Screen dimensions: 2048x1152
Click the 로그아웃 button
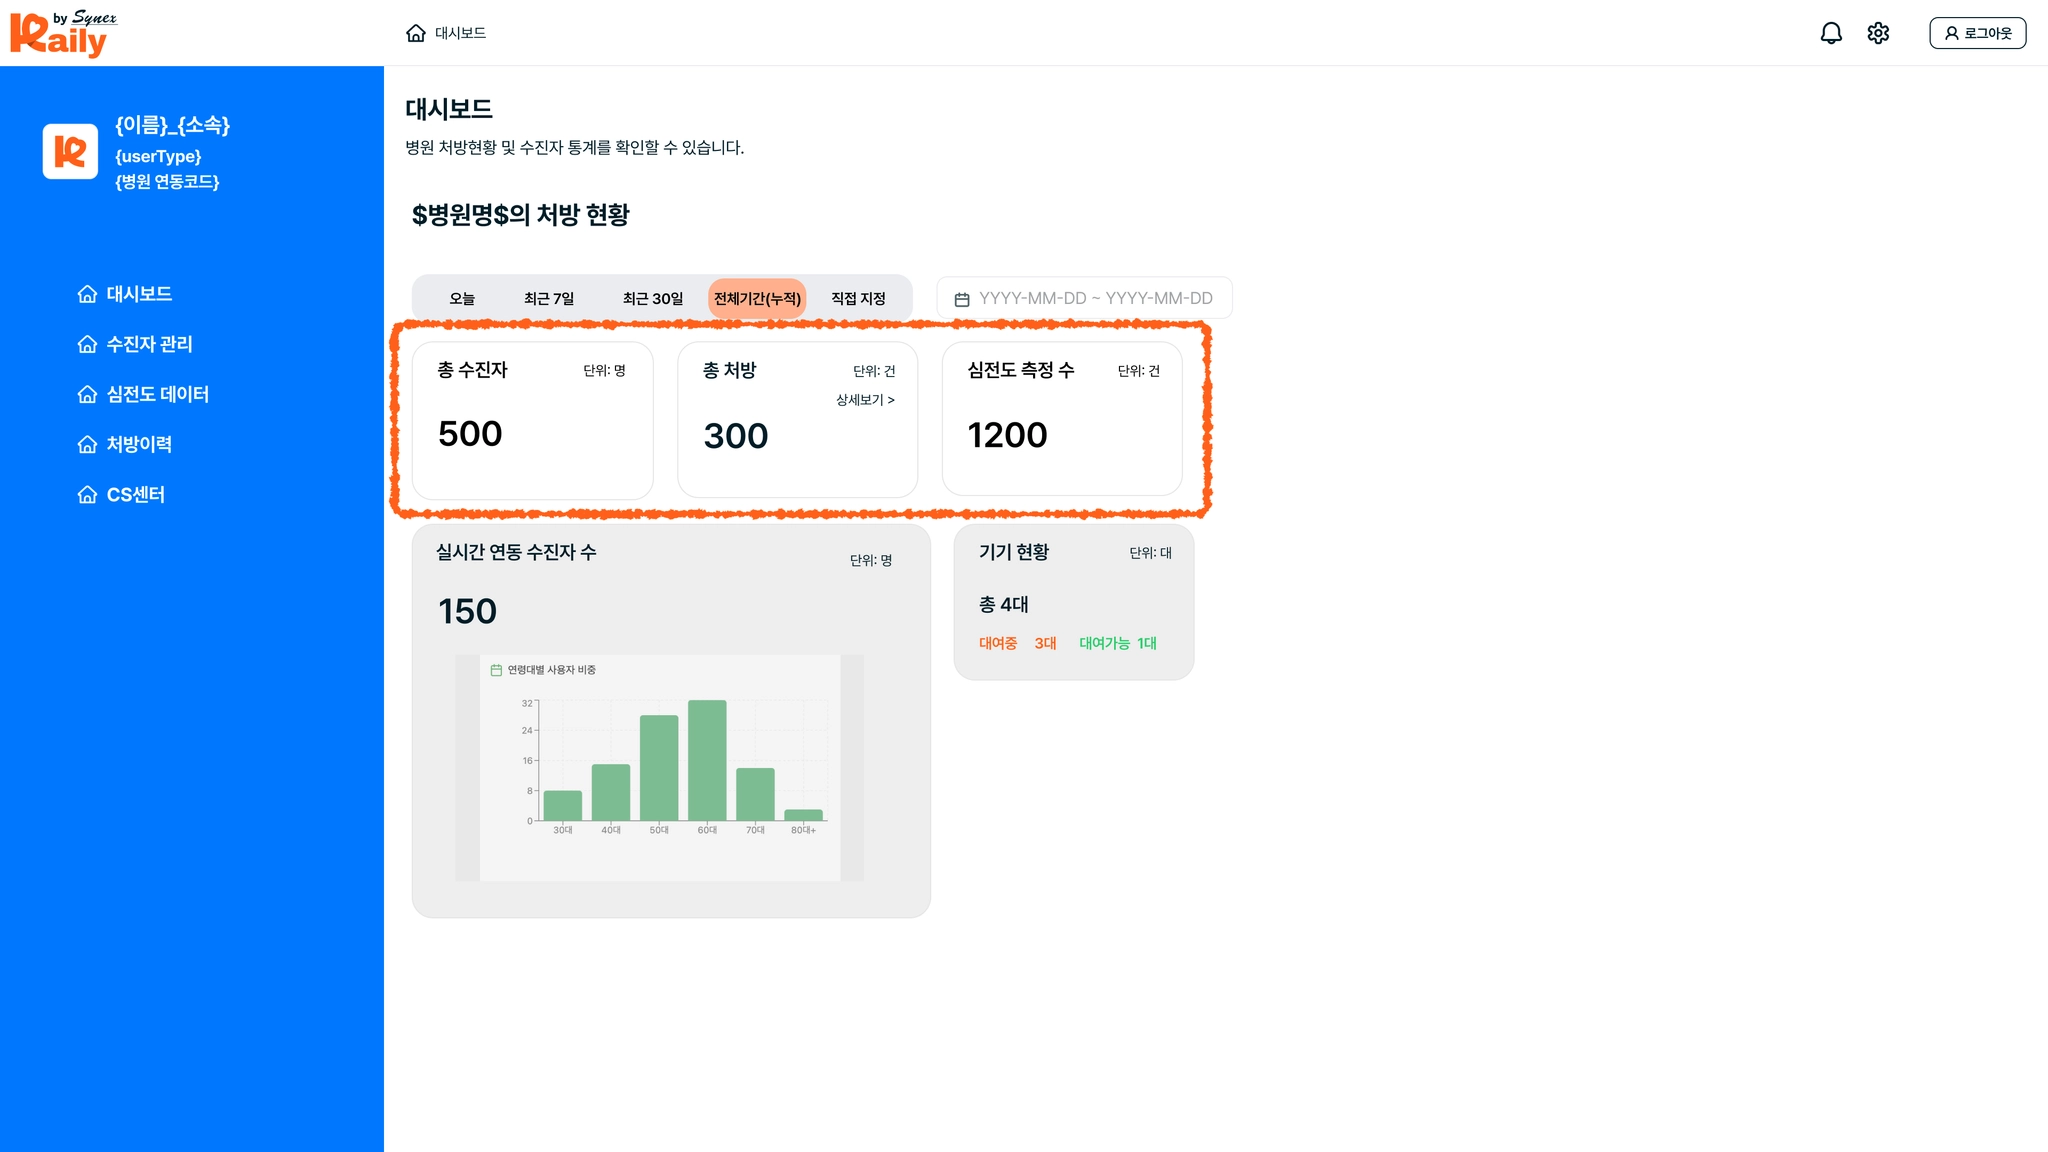click(1977, 33)
